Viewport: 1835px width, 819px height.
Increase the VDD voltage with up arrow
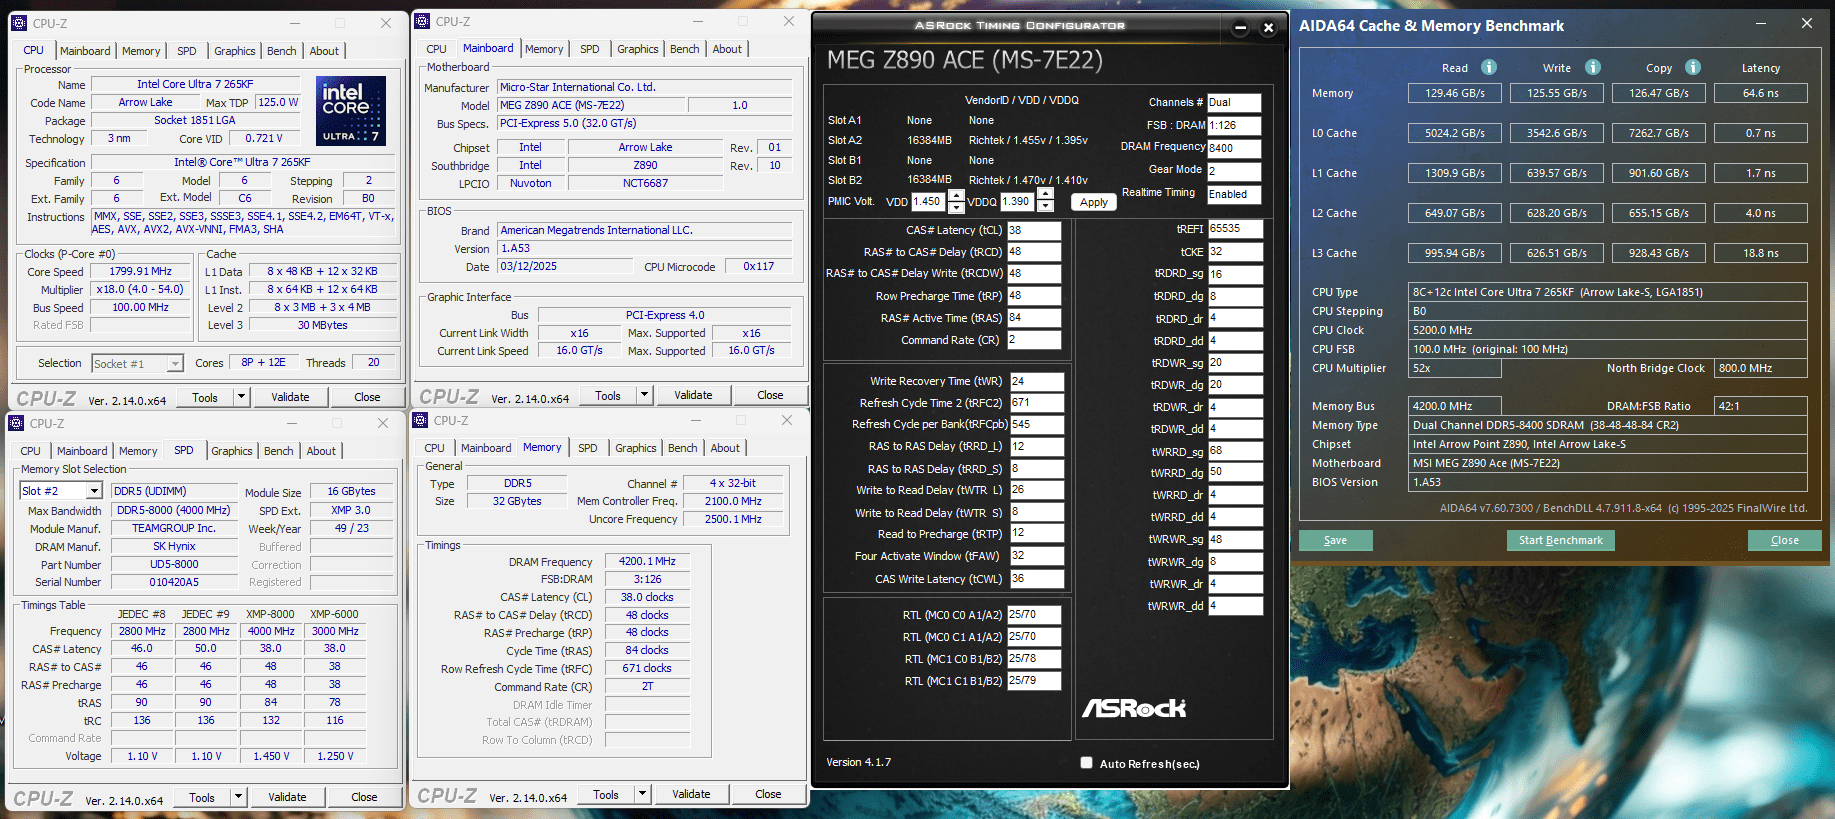pos(956,195)
